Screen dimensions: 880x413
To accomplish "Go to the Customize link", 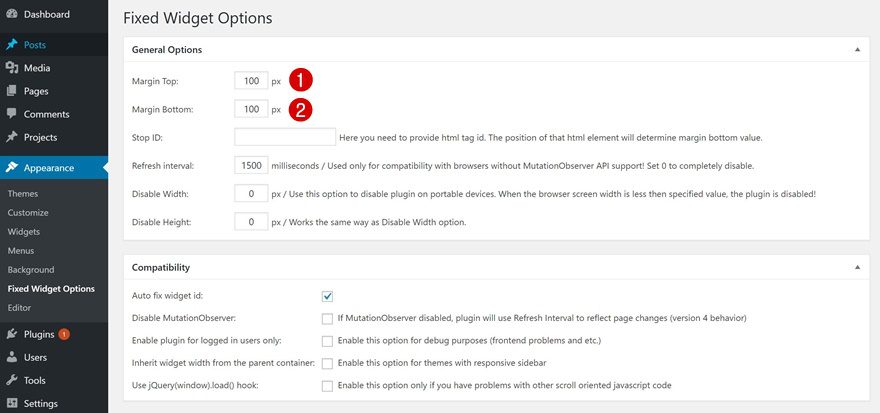I will pos(28,212).
